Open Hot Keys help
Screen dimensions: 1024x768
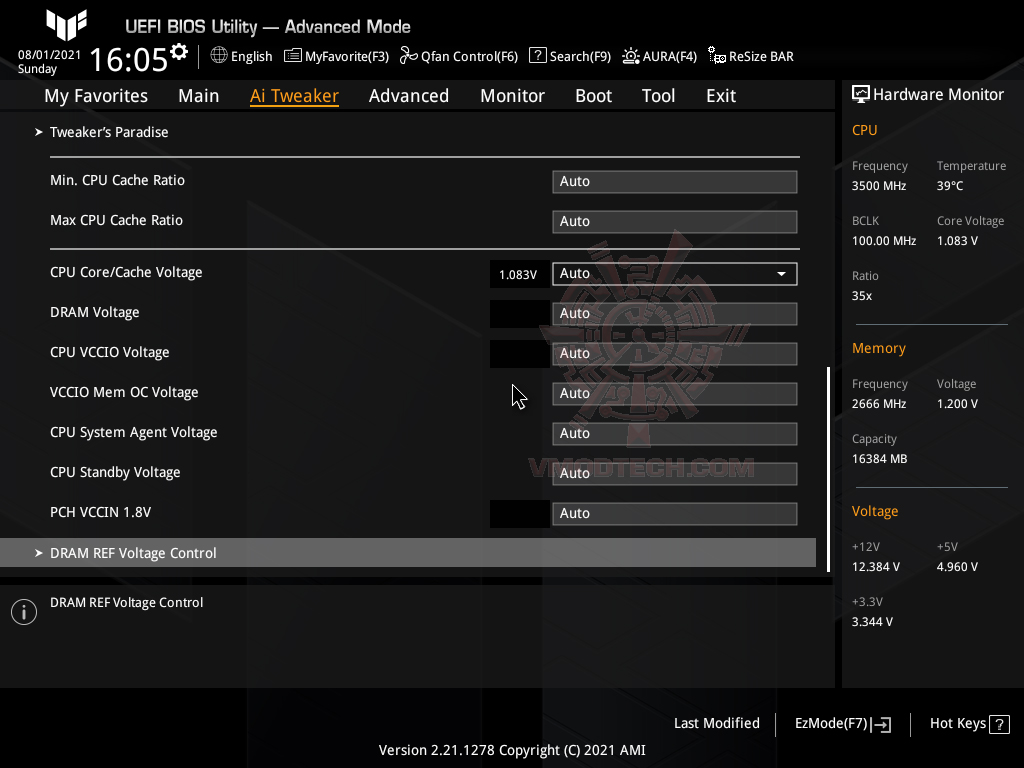[x=969, y=724]
